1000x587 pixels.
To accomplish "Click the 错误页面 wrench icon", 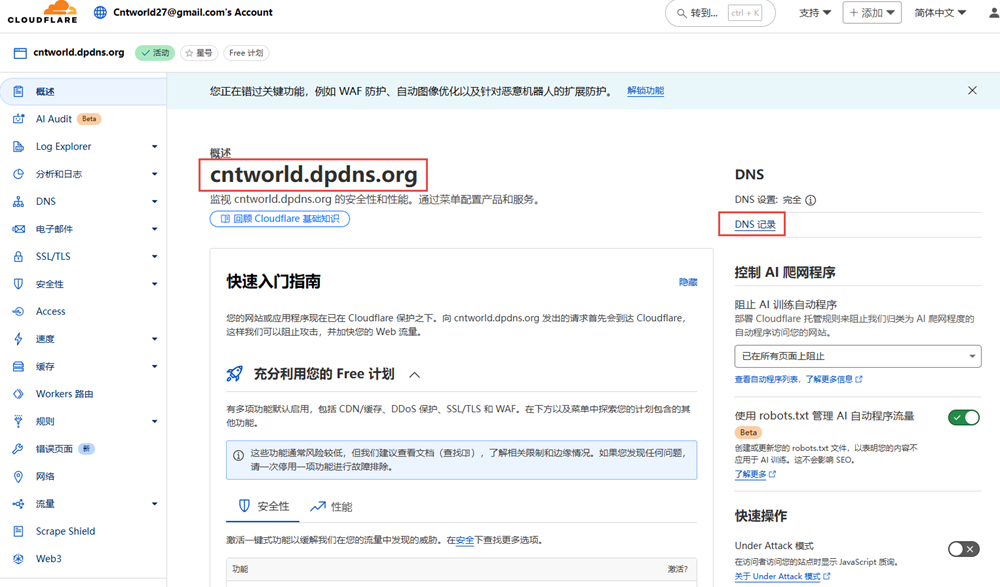I will [18, 449].
